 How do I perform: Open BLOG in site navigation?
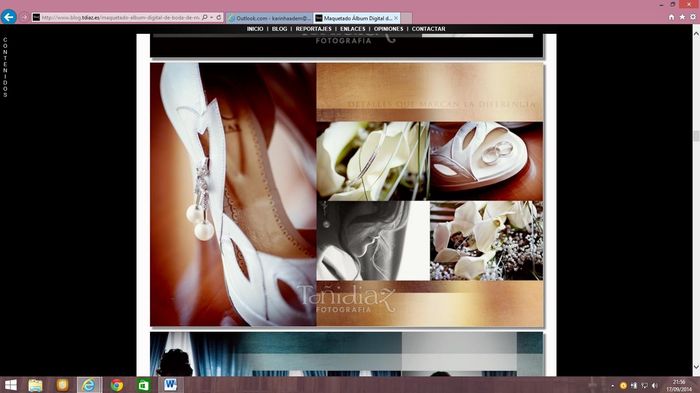pos(279,29)
